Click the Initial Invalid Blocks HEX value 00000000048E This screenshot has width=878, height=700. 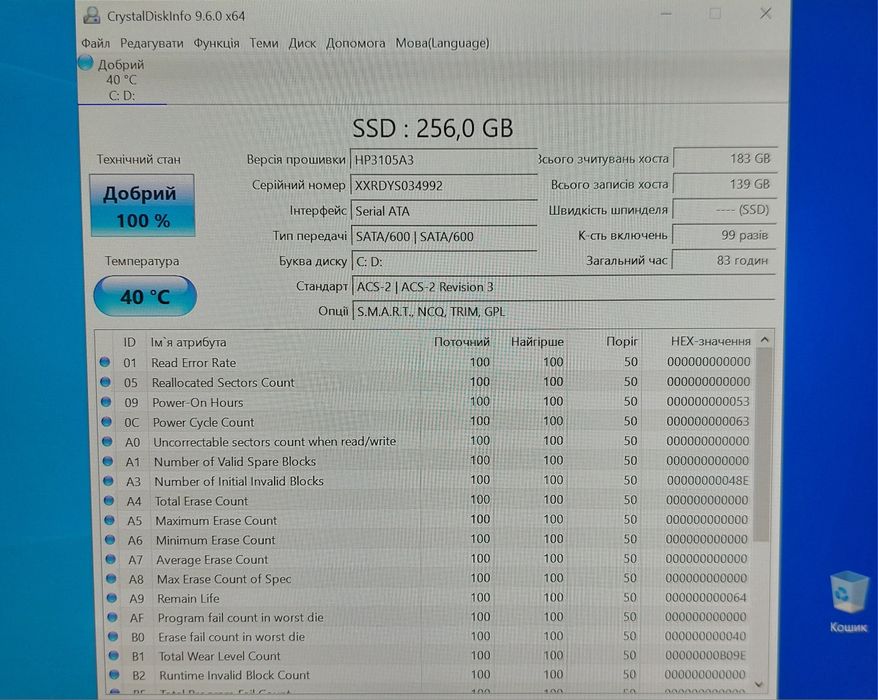[708, 480]
